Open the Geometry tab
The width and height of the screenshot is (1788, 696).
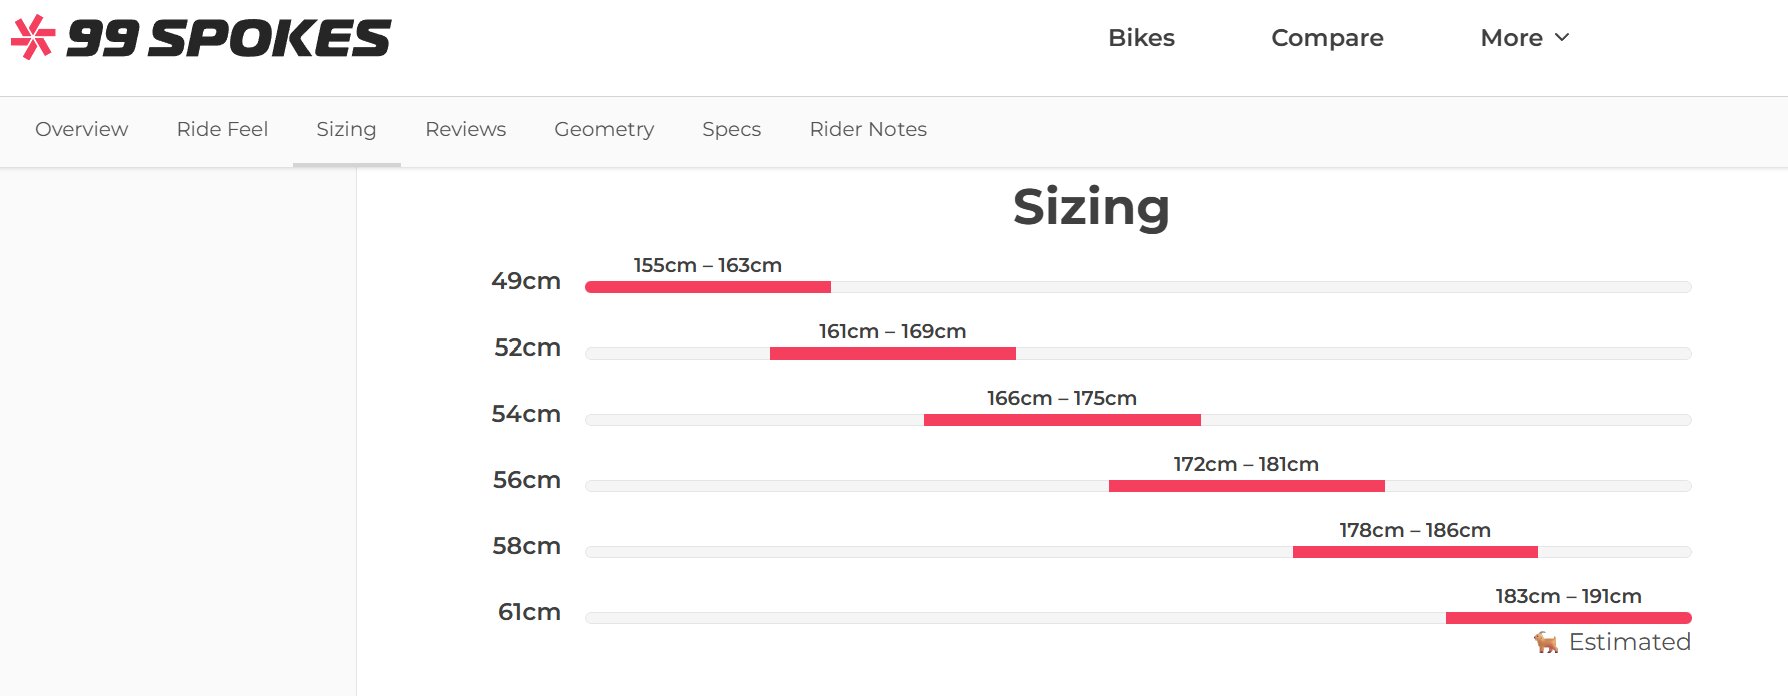pyautogui.click(x=604, y=129)
